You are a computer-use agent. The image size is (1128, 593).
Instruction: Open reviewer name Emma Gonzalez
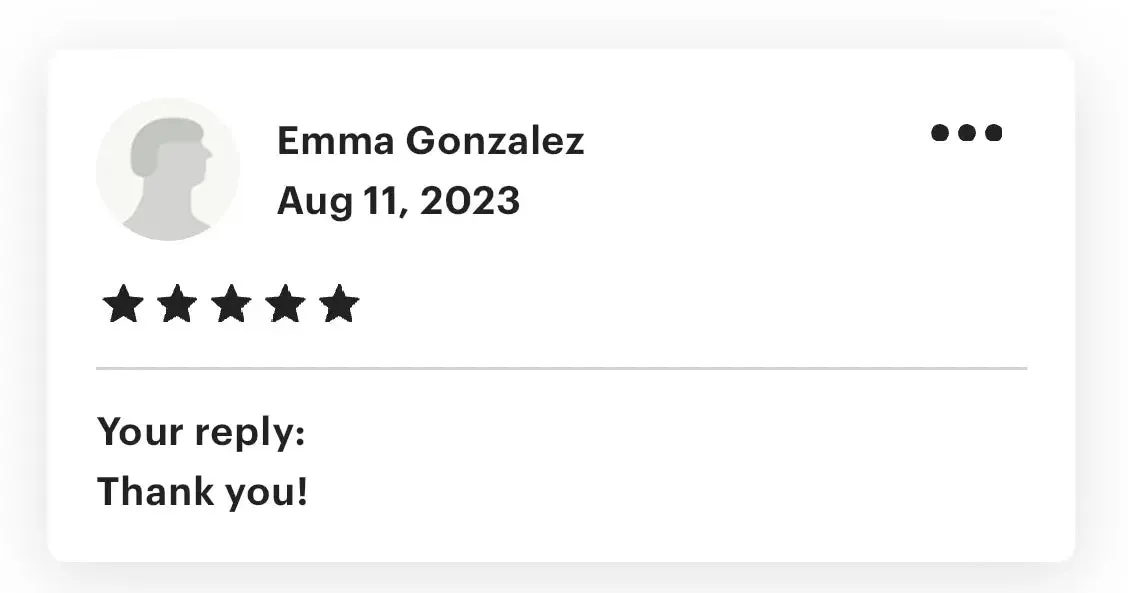[430, 140]
